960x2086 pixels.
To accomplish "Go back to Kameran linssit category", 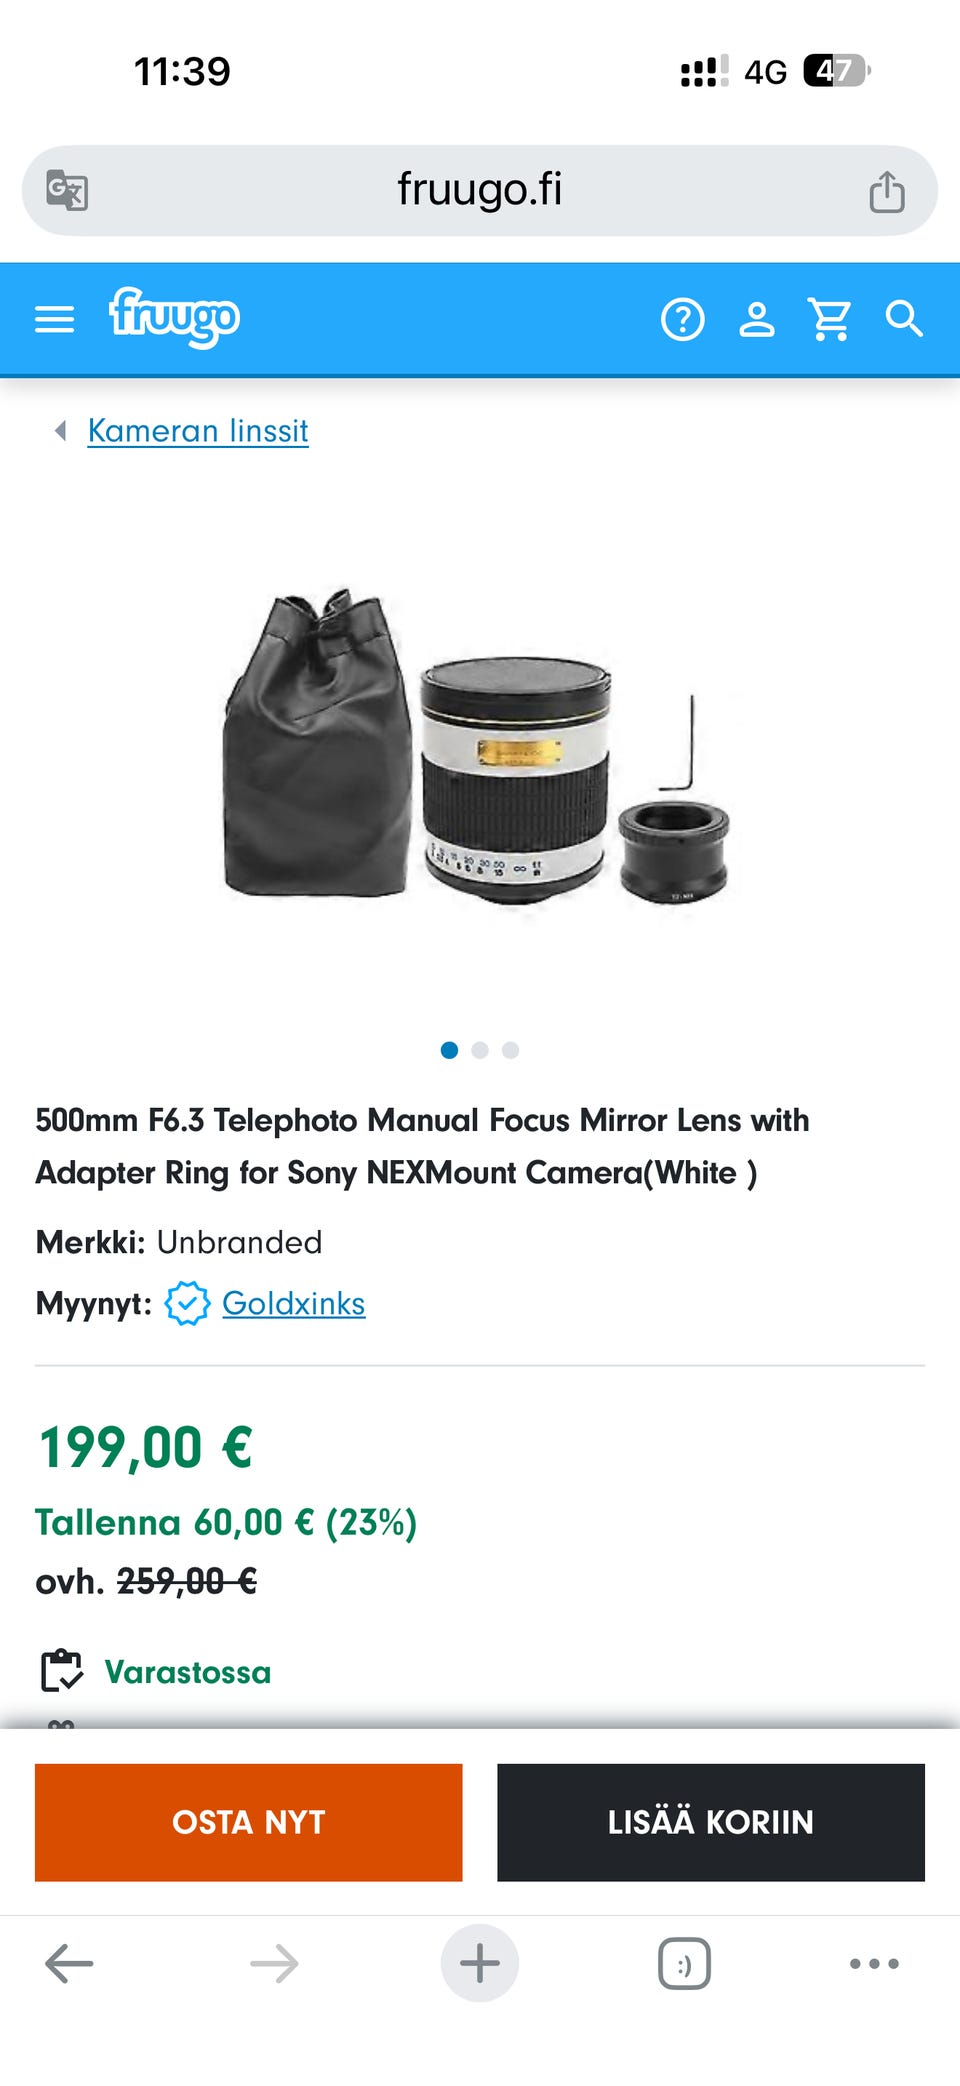I will [198, 431].
